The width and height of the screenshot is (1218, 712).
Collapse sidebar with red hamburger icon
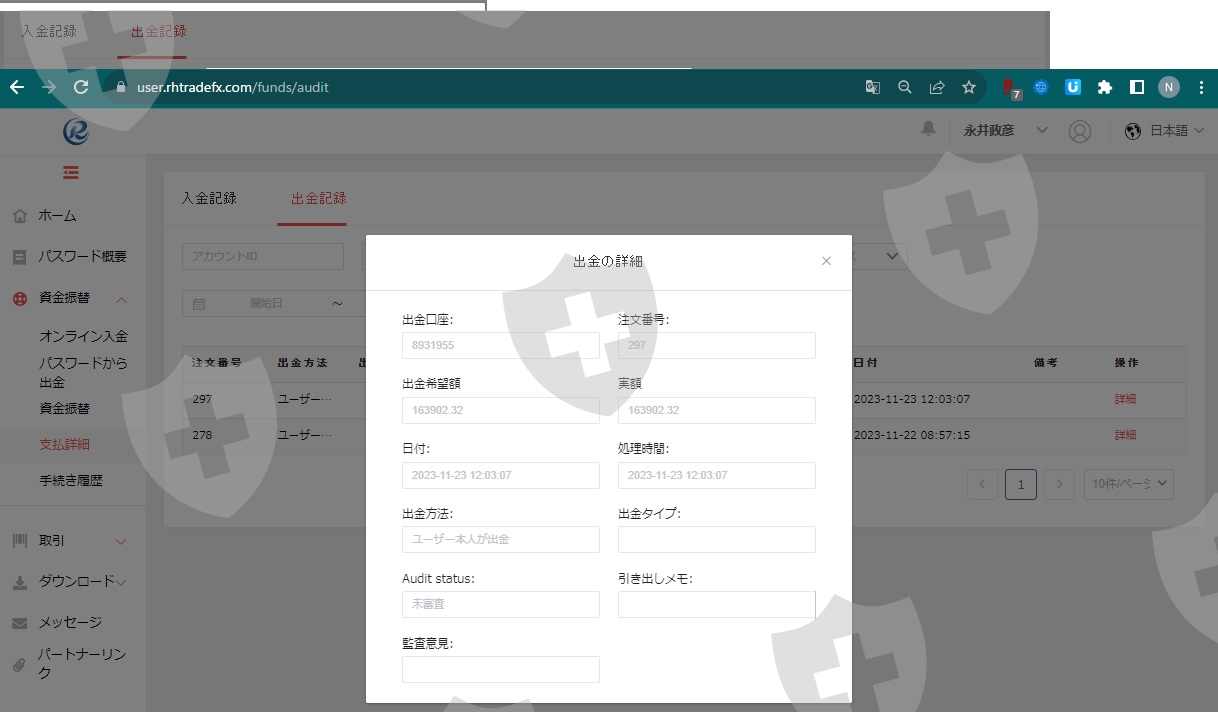71,173
